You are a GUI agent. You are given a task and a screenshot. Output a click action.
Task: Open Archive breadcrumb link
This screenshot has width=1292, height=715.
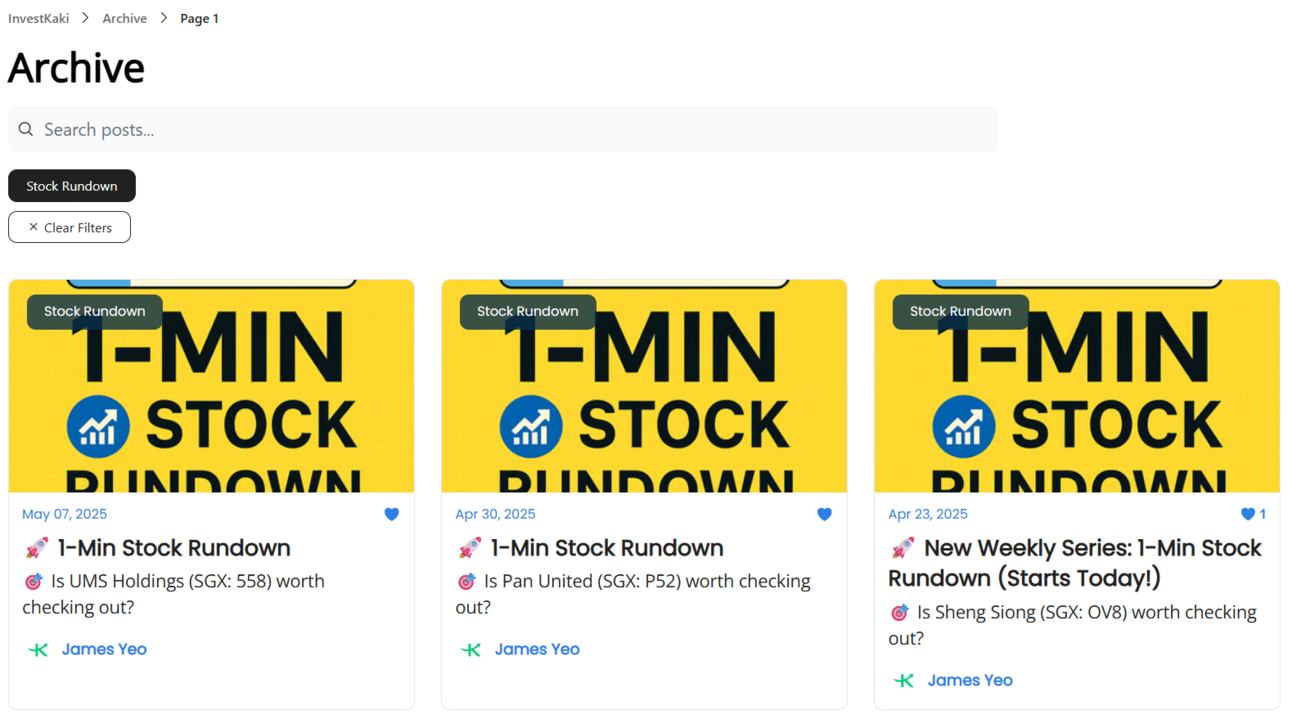(124, 18)
